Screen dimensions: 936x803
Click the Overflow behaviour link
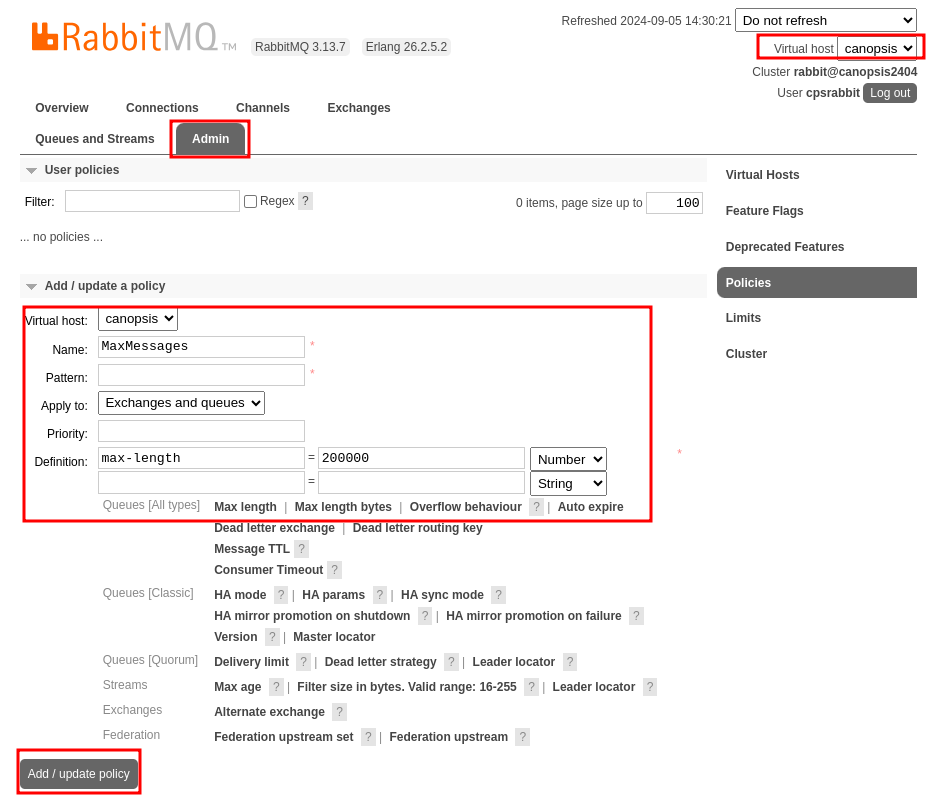pos(466,507)
